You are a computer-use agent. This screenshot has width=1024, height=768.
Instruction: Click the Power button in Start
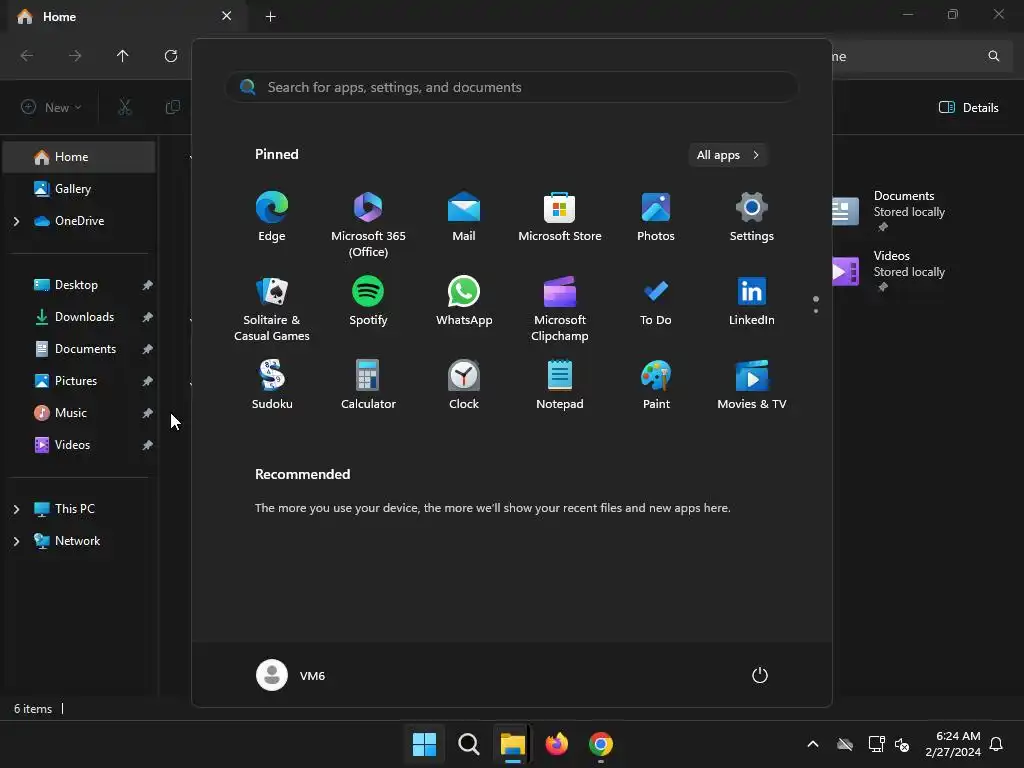(760, 675)
